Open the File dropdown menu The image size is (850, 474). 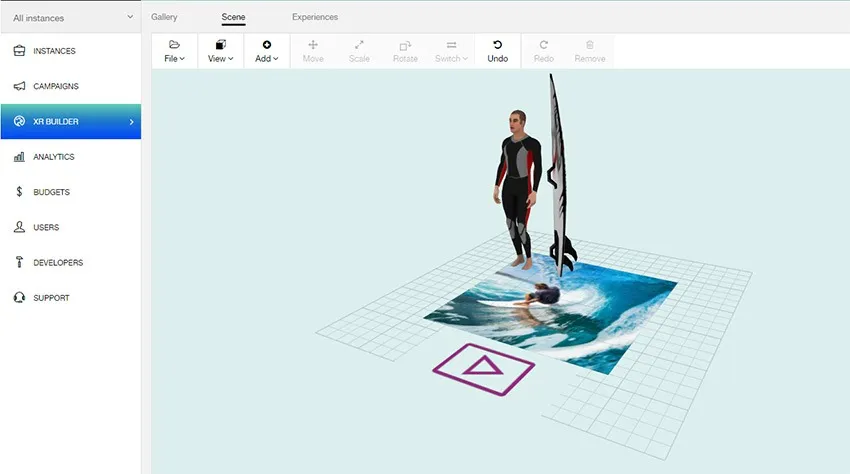(175, 52)
